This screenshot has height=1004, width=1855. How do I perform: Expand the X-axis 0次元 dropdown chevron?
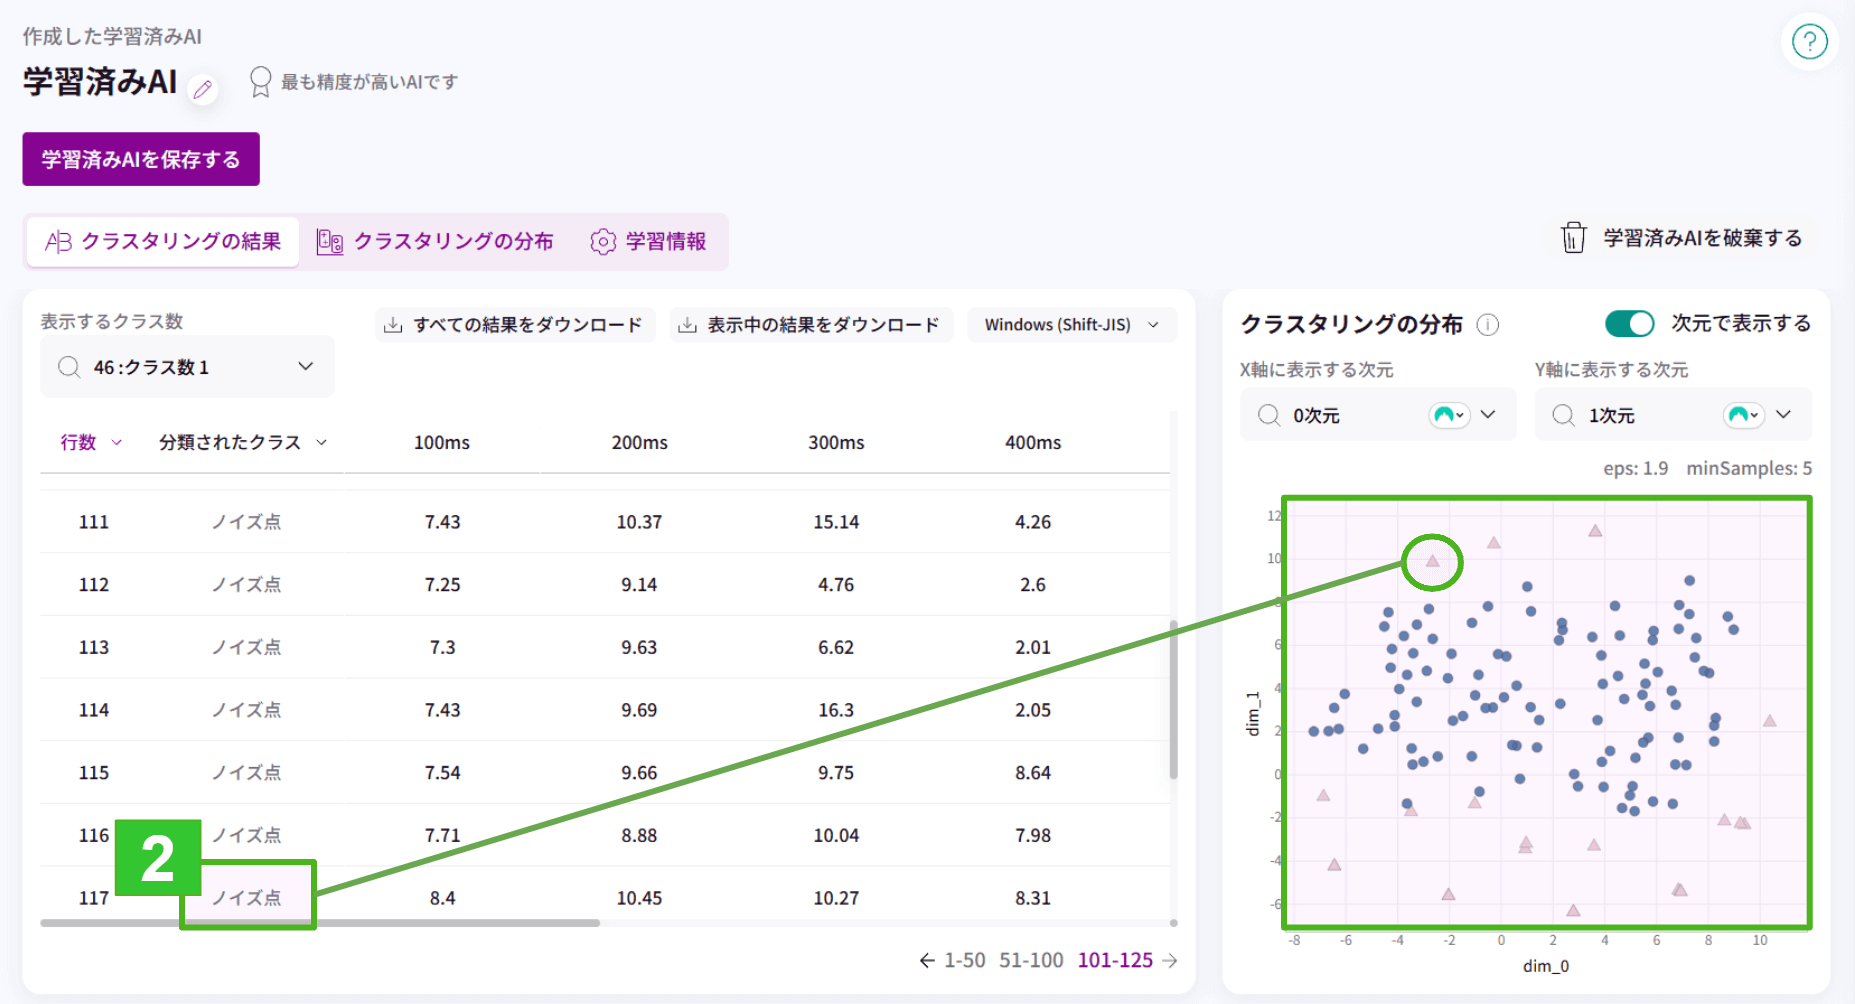pos(1488,415)
